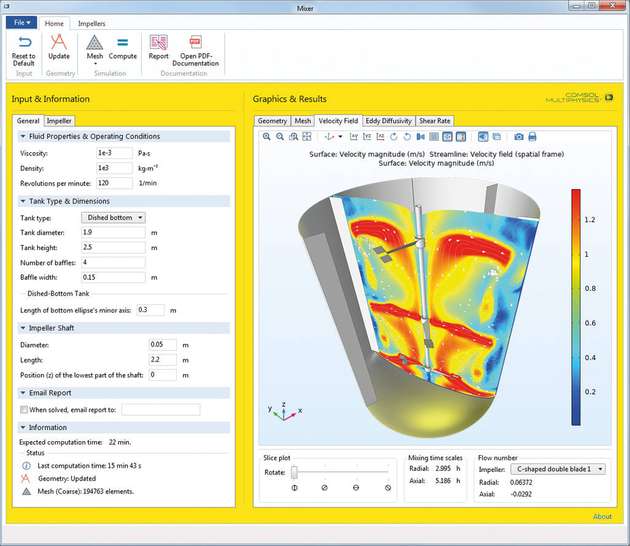Open the default view dropdown arrow
630x546 pixels.
pos(340,137)
